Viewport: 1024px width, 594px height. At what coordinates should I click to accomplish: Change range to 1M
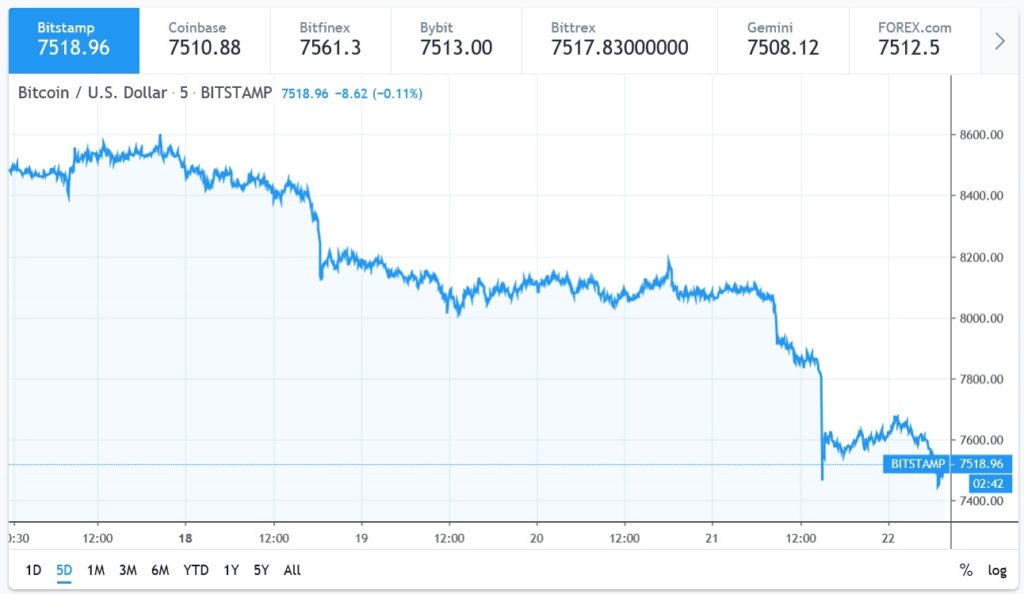[96, 570]
